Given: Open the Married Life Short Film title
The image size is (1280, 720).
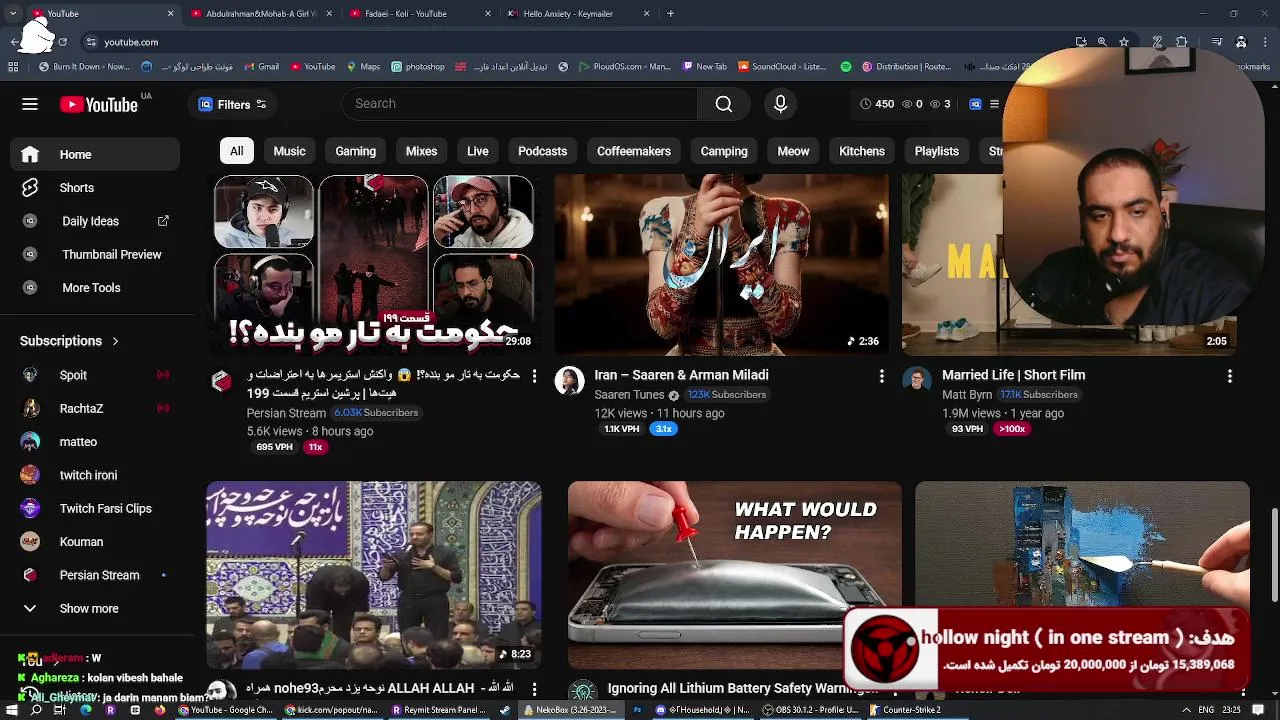Looking at the screenshot, I should click(x=1013, y=375).
